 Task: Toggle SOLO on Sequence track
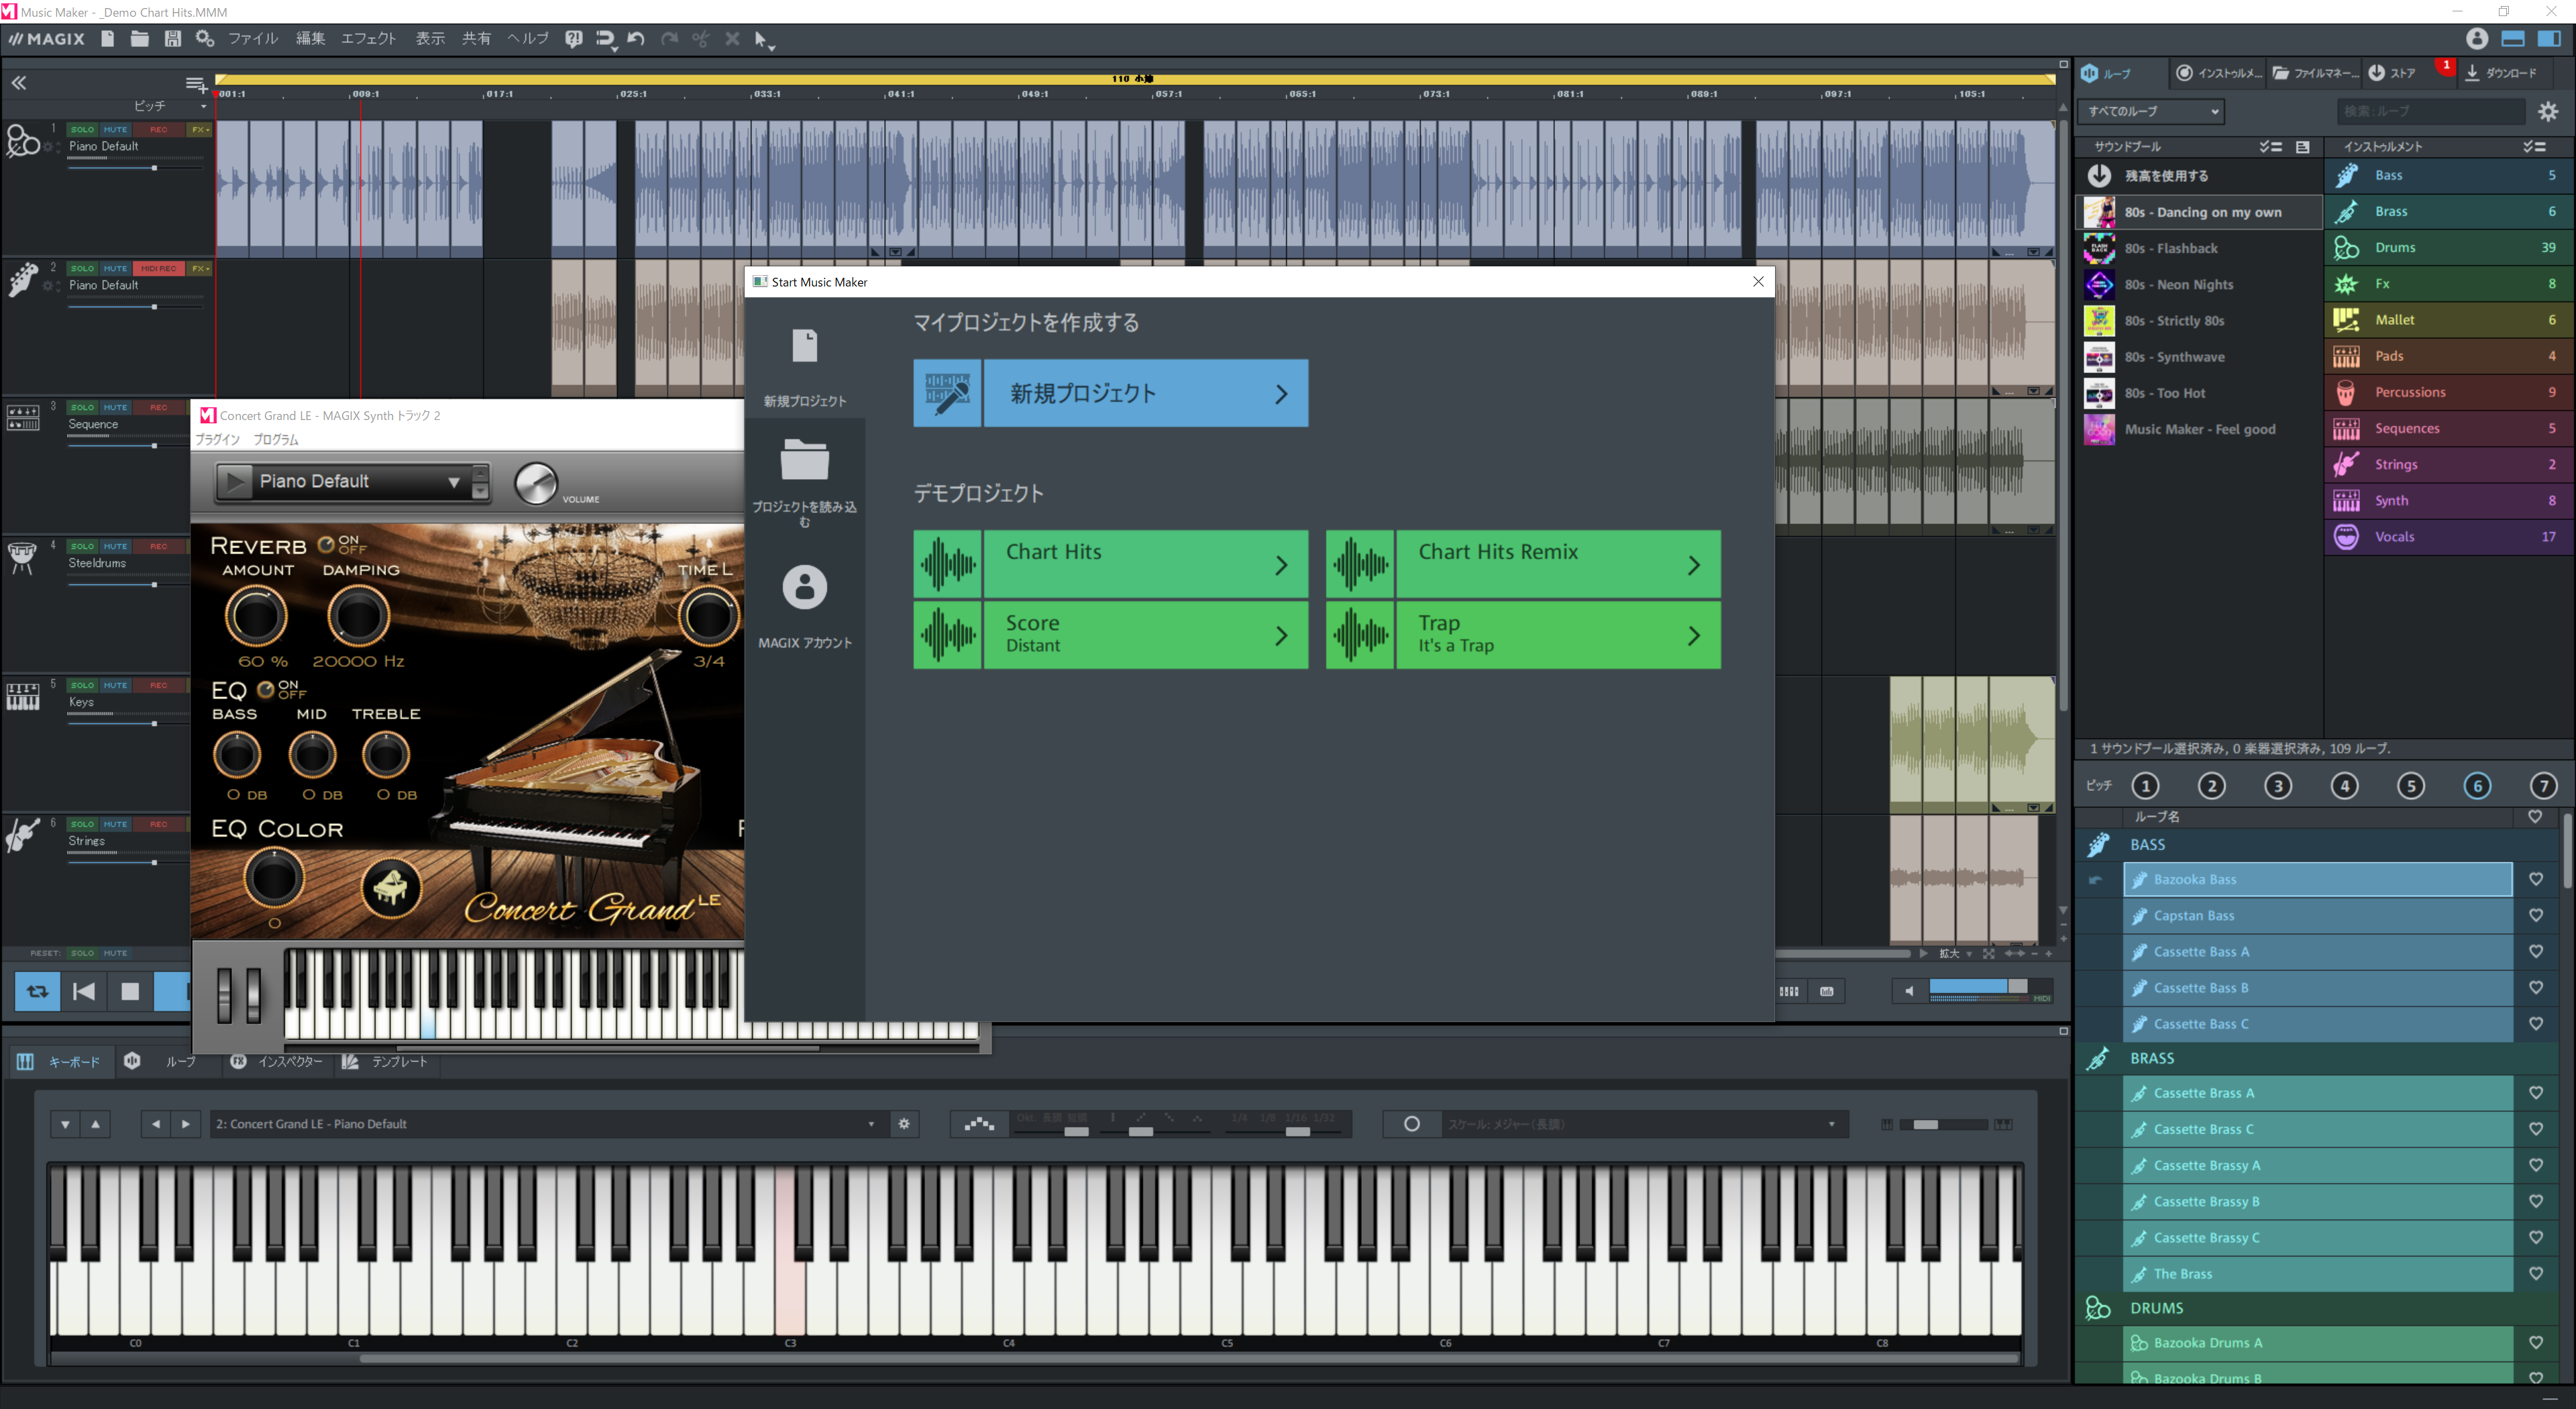[x=82, y=407]
